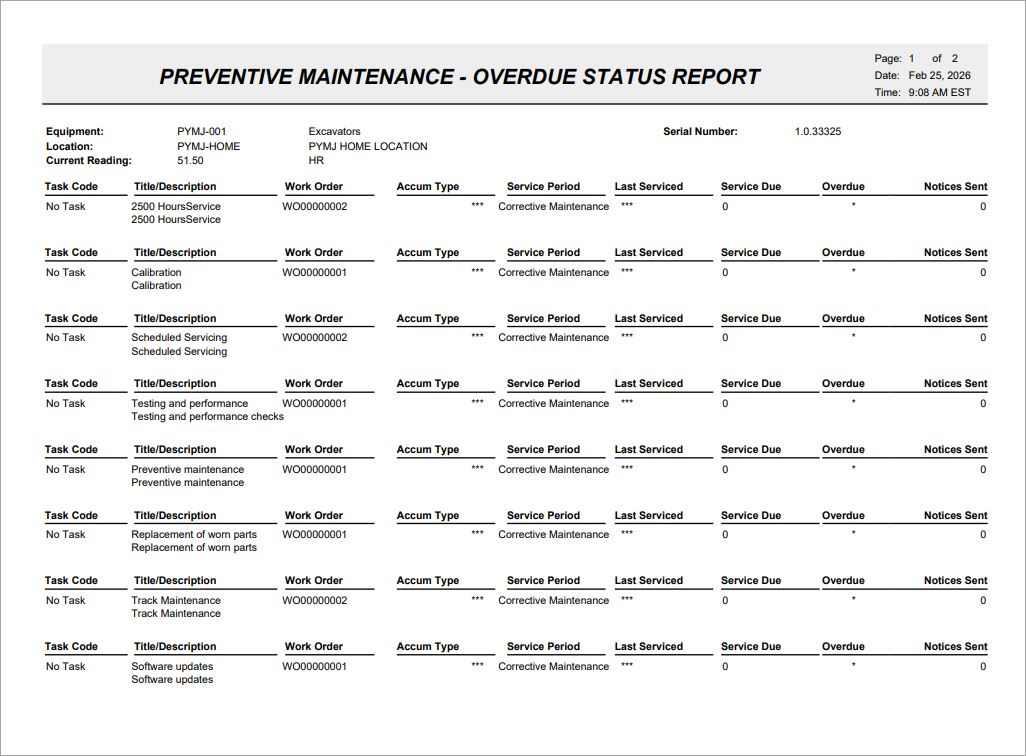The width and height of the screenshot is (1026, 756).
Task: Click work order WO00000001 in Software updates row
Action: pos(314,666)
